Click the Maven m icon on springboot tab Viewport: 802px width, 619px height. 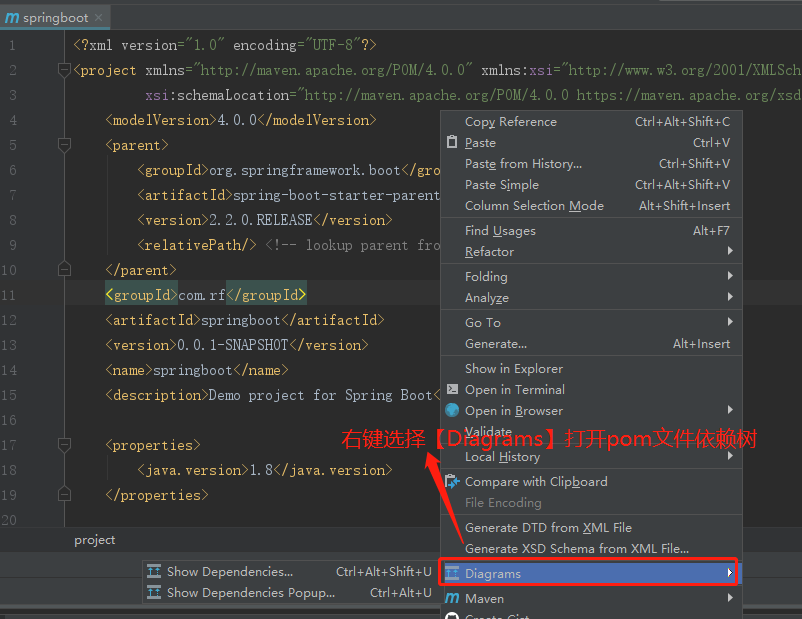(x=12, y=18)
